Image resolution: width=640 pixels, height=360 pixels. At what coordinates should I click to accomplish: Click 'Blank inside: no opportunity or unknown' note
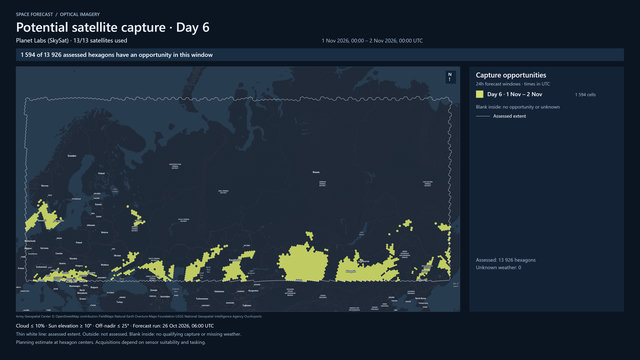[x=518, y=107]
